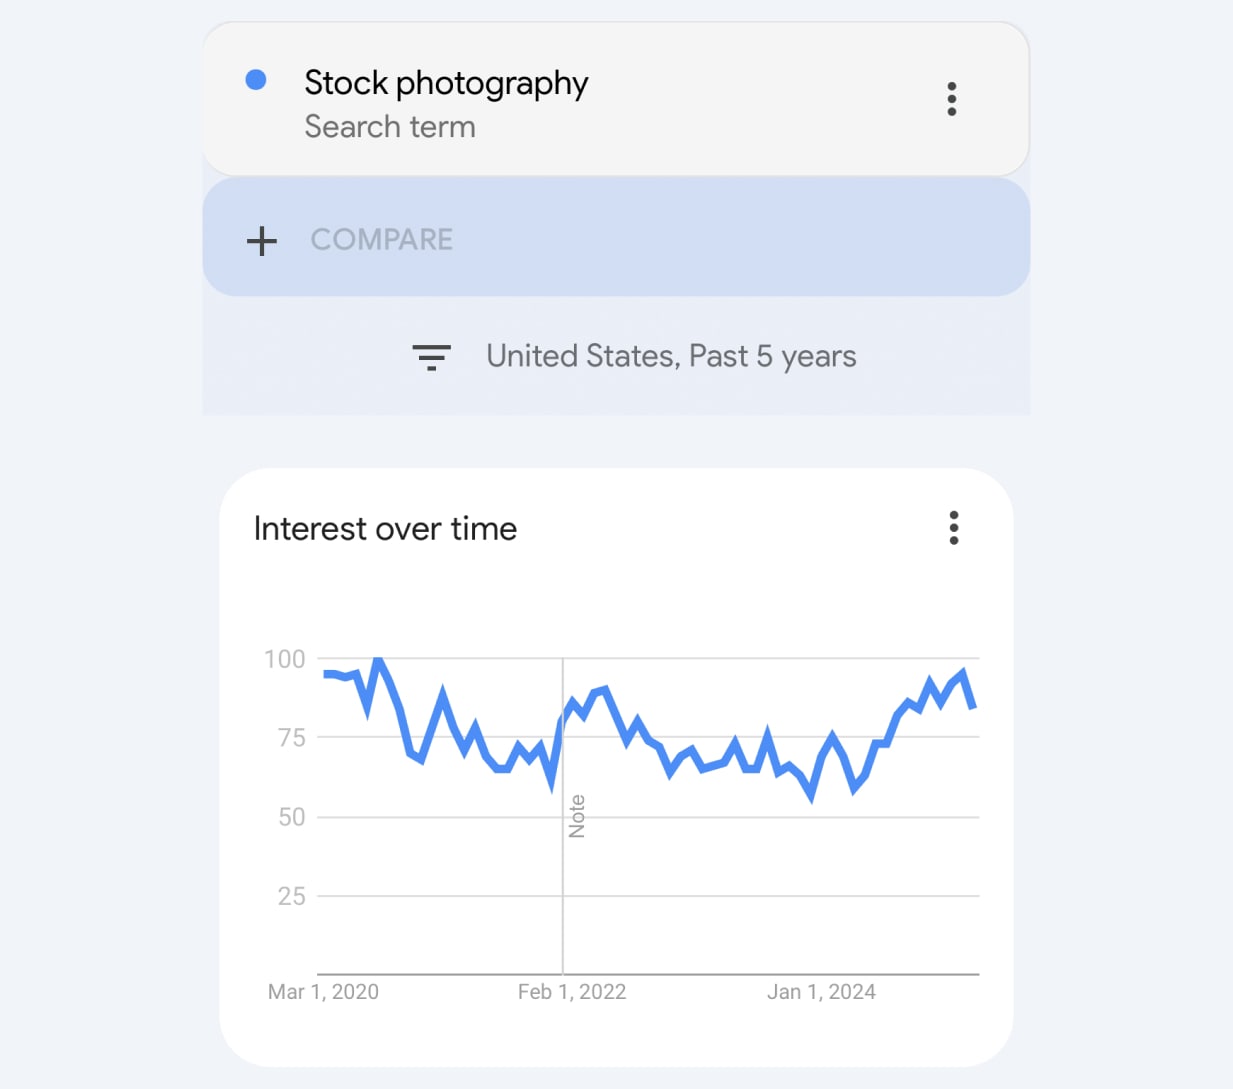
Task: Open Interest over time three-dot menu
Action: point(953,528)
